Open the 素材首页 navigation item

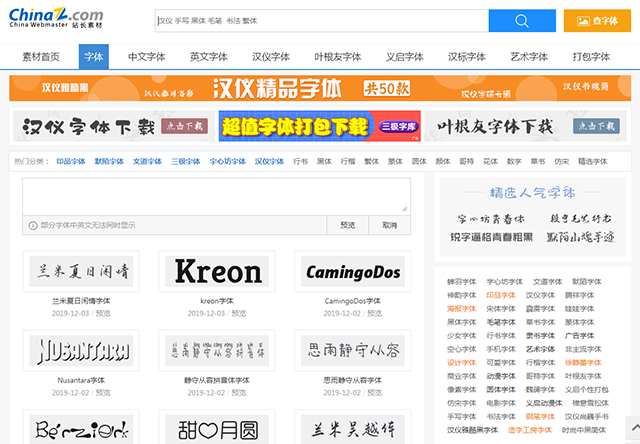tap(41, 58)
